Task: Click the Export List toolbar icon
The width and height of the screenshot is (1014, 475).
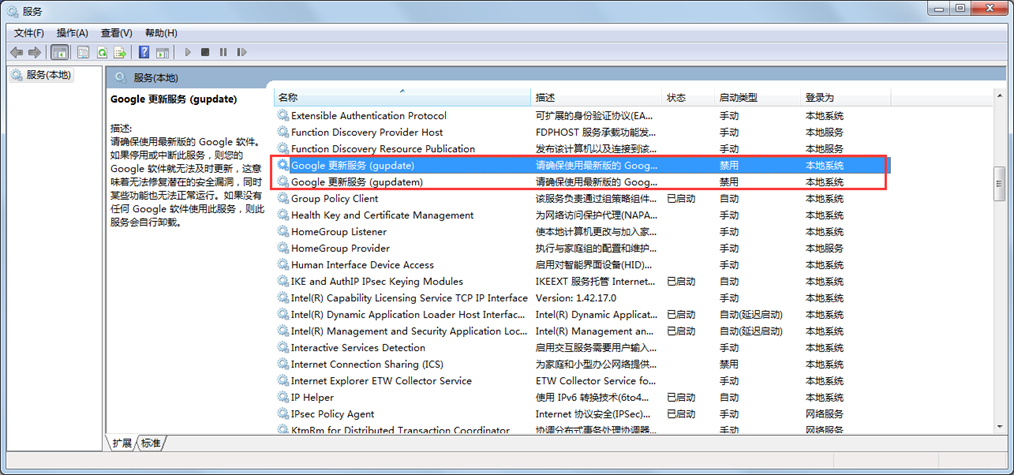Action: click(x=120, y=52)
